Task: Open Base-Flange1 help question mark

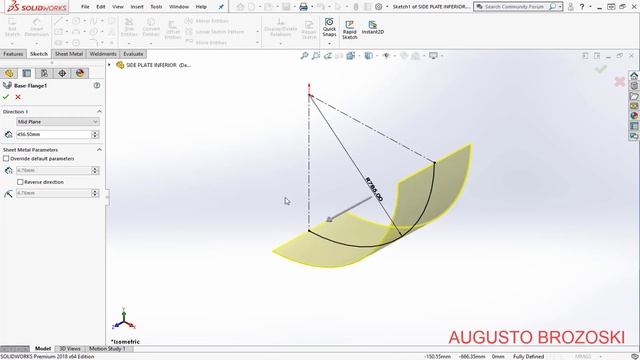Action: tap(97, 85)
